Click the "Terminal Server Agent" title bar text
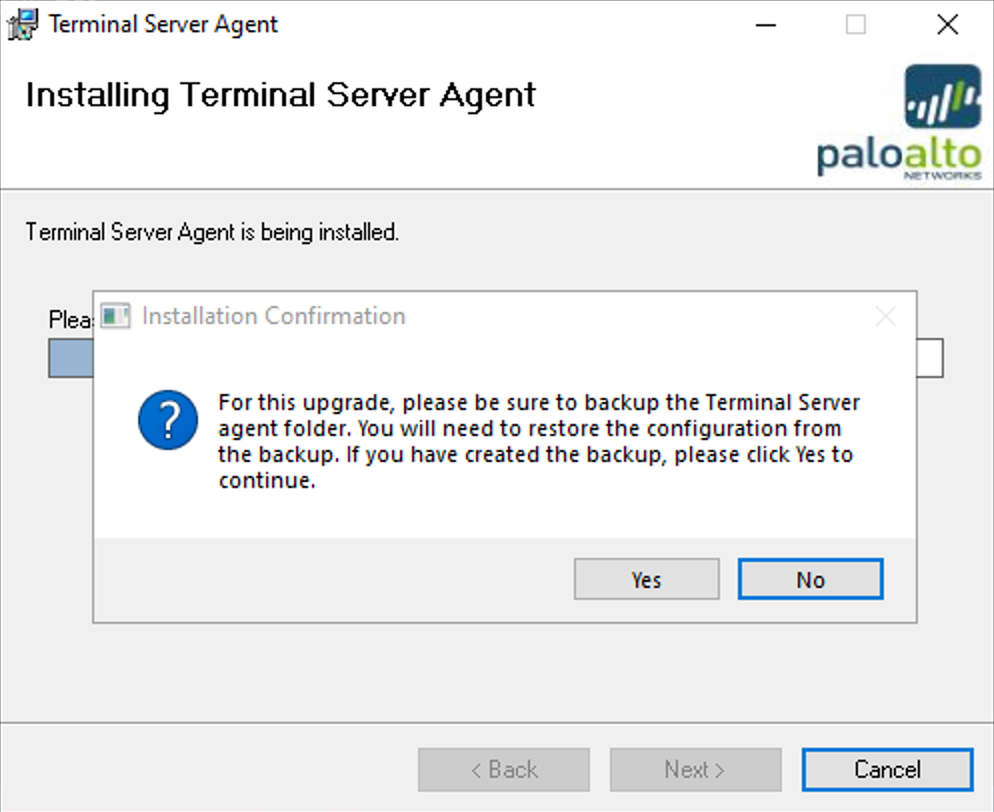Image resolution: width=994 pixels, height=812 pixels. coord(163,24)
